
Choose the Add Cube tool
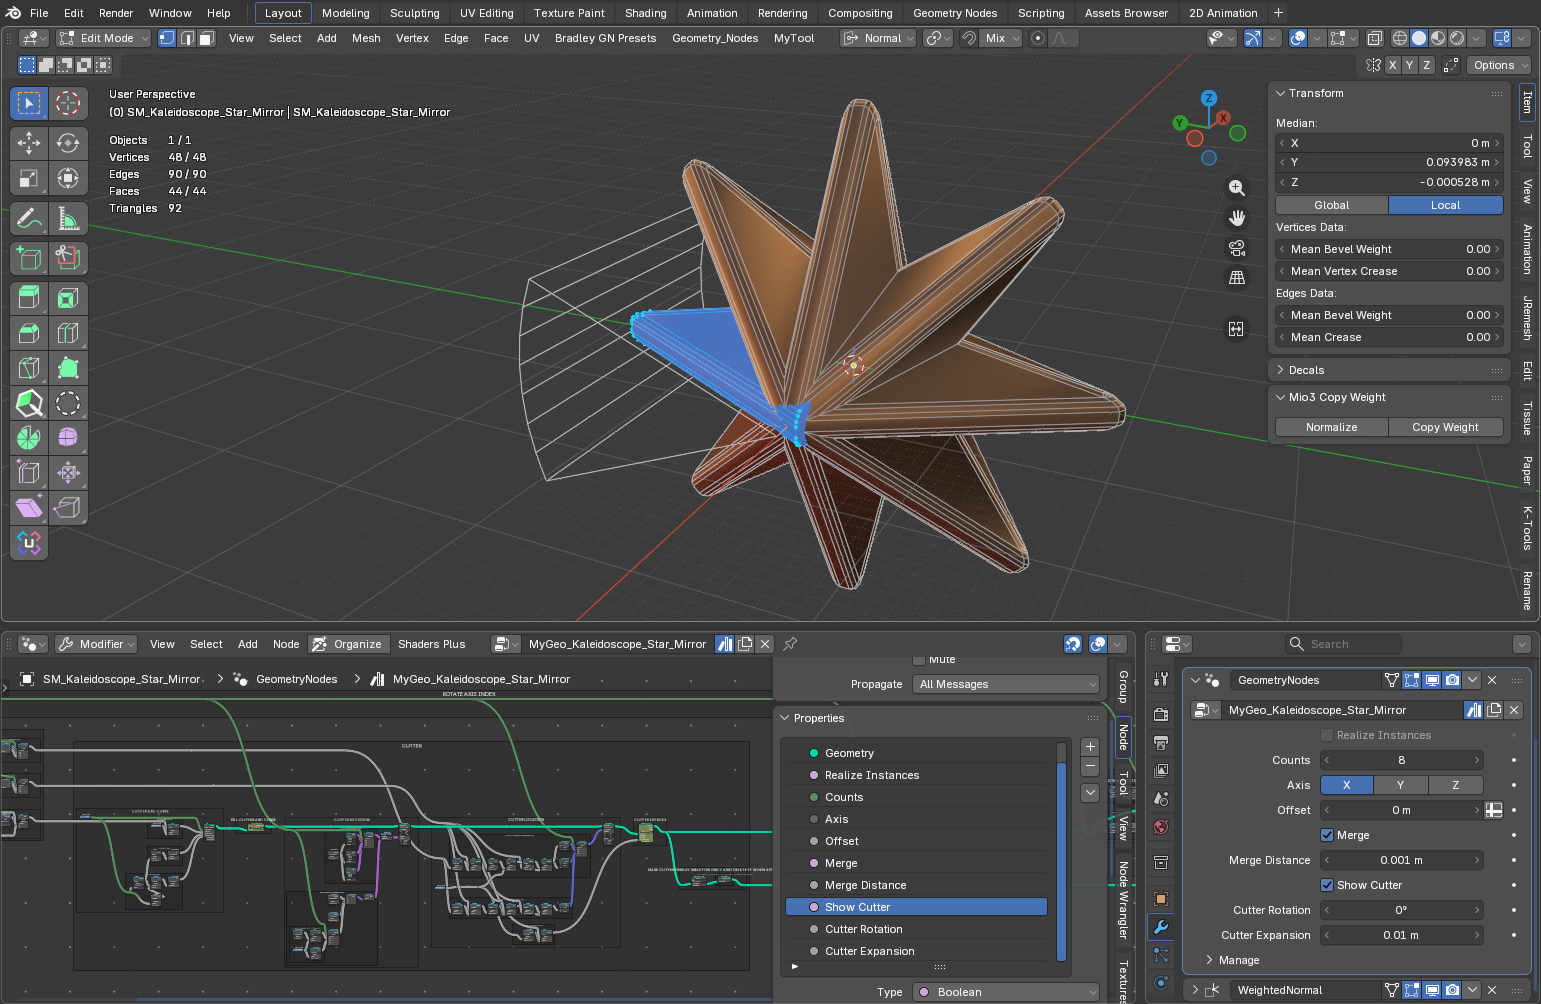(x=29, y=258)
